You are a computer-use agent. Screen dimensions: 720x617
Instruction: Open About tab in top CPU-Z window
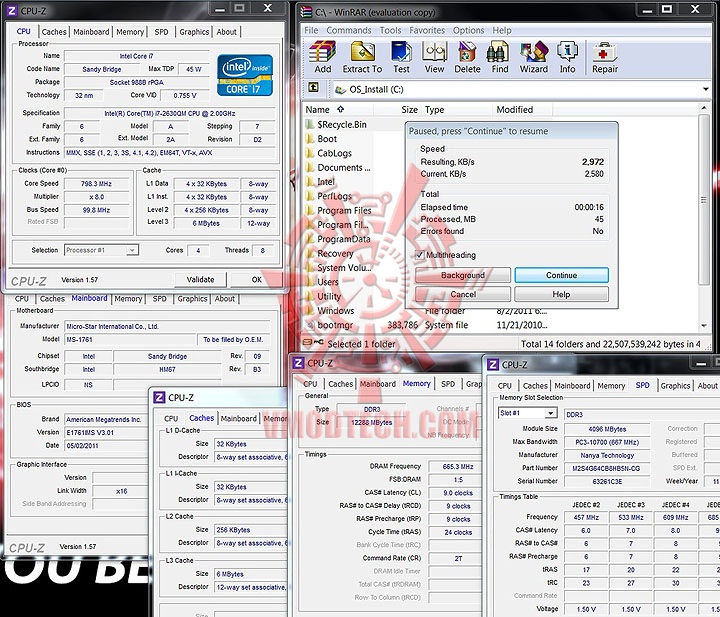pos(226,32)
